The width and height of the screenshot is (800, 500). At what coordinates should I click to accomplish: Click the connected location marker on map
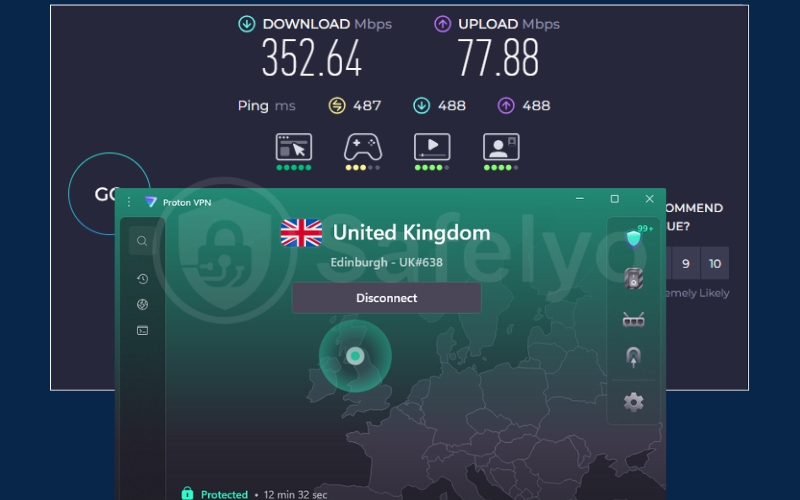355,356
